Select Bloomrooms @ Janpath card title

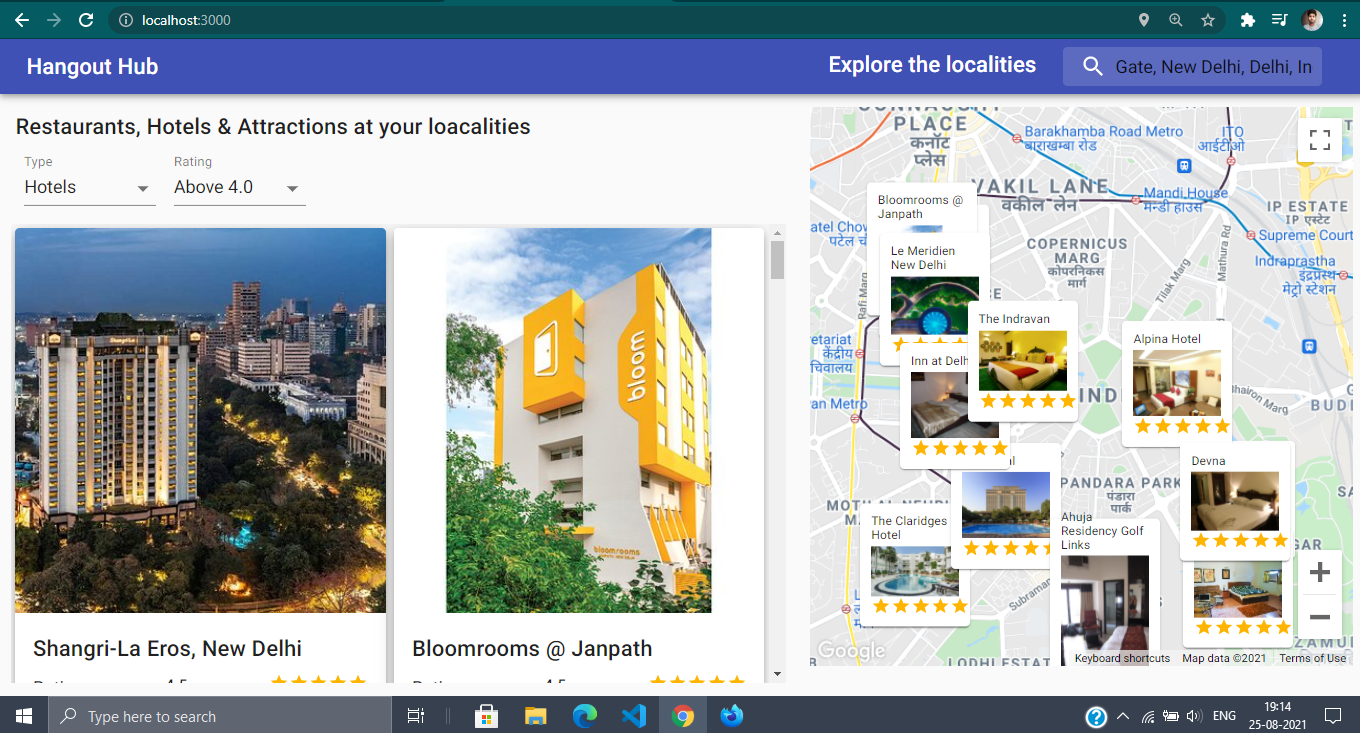coord(532,648)
